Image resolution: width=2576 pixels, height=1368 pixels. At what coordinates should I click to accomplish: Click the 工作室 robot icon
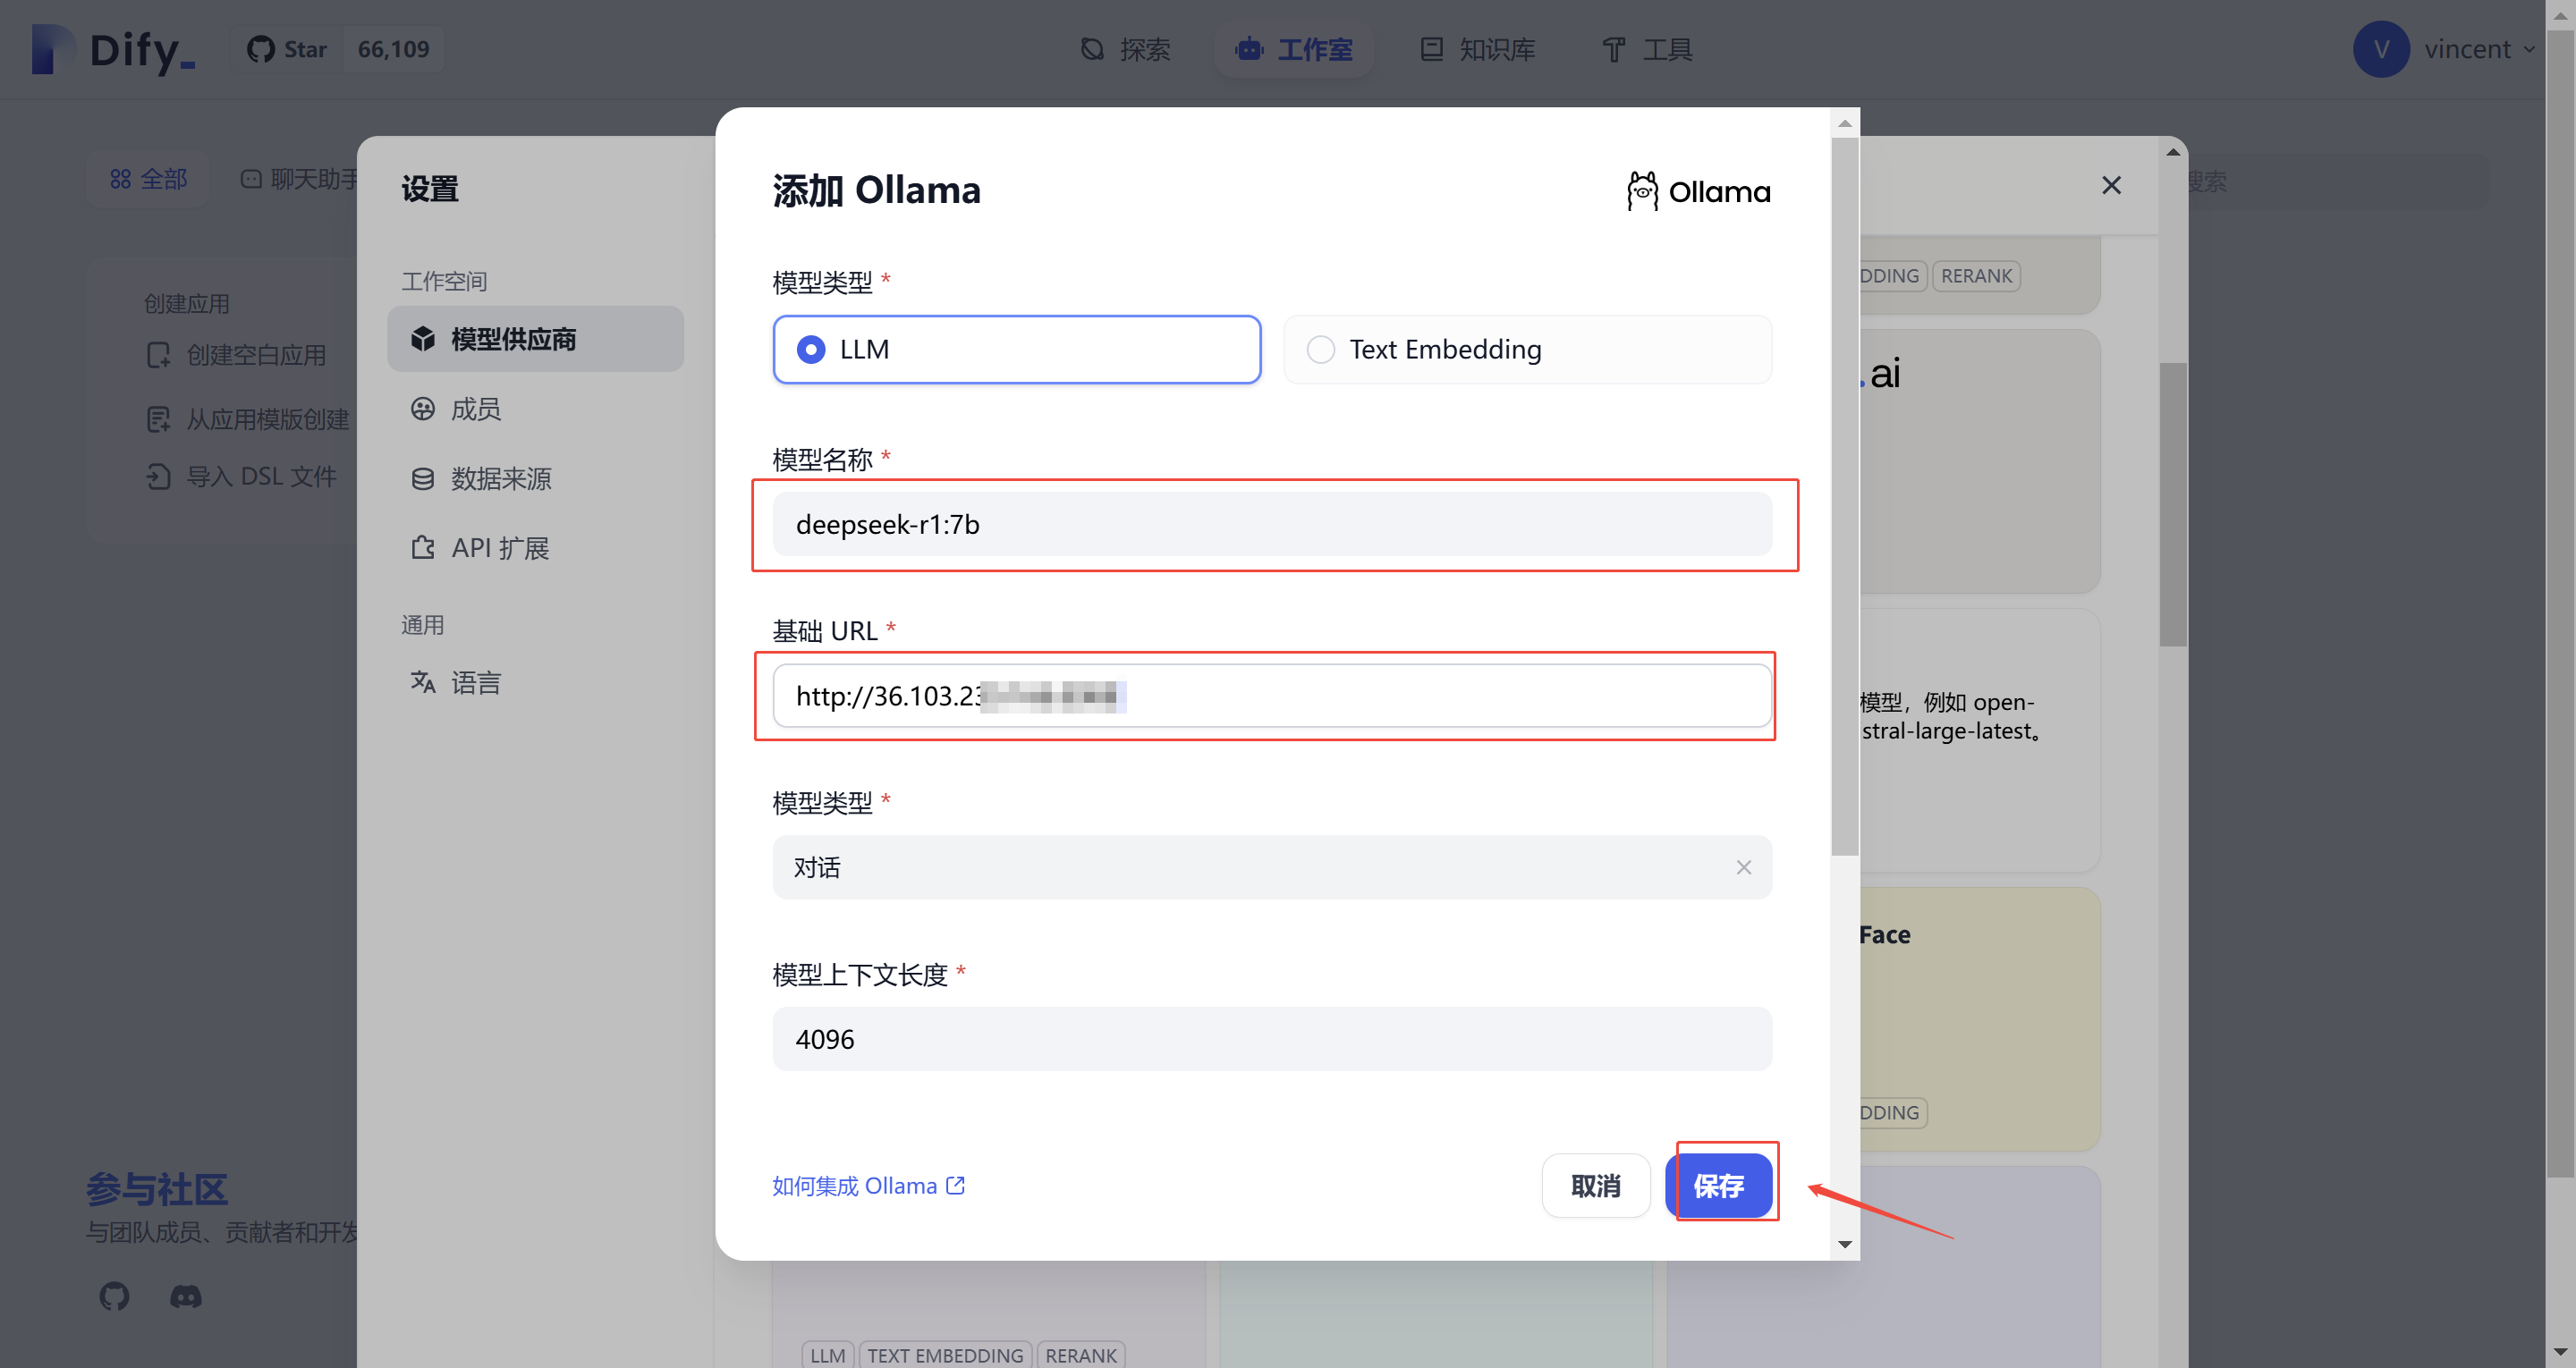pos(1249,49)
